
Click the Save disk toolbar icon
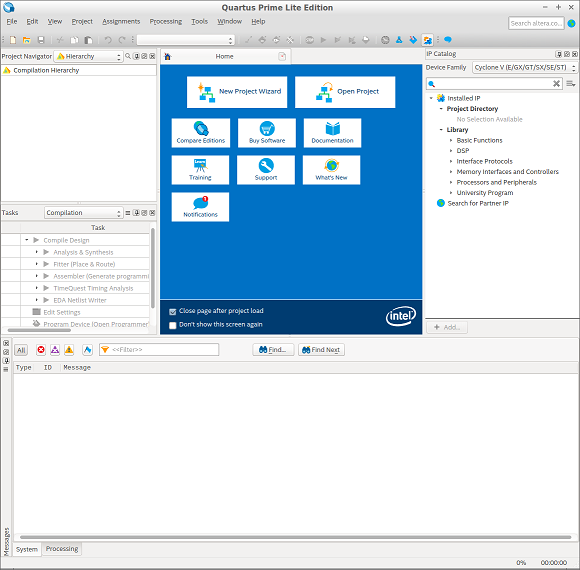[41, 40]
